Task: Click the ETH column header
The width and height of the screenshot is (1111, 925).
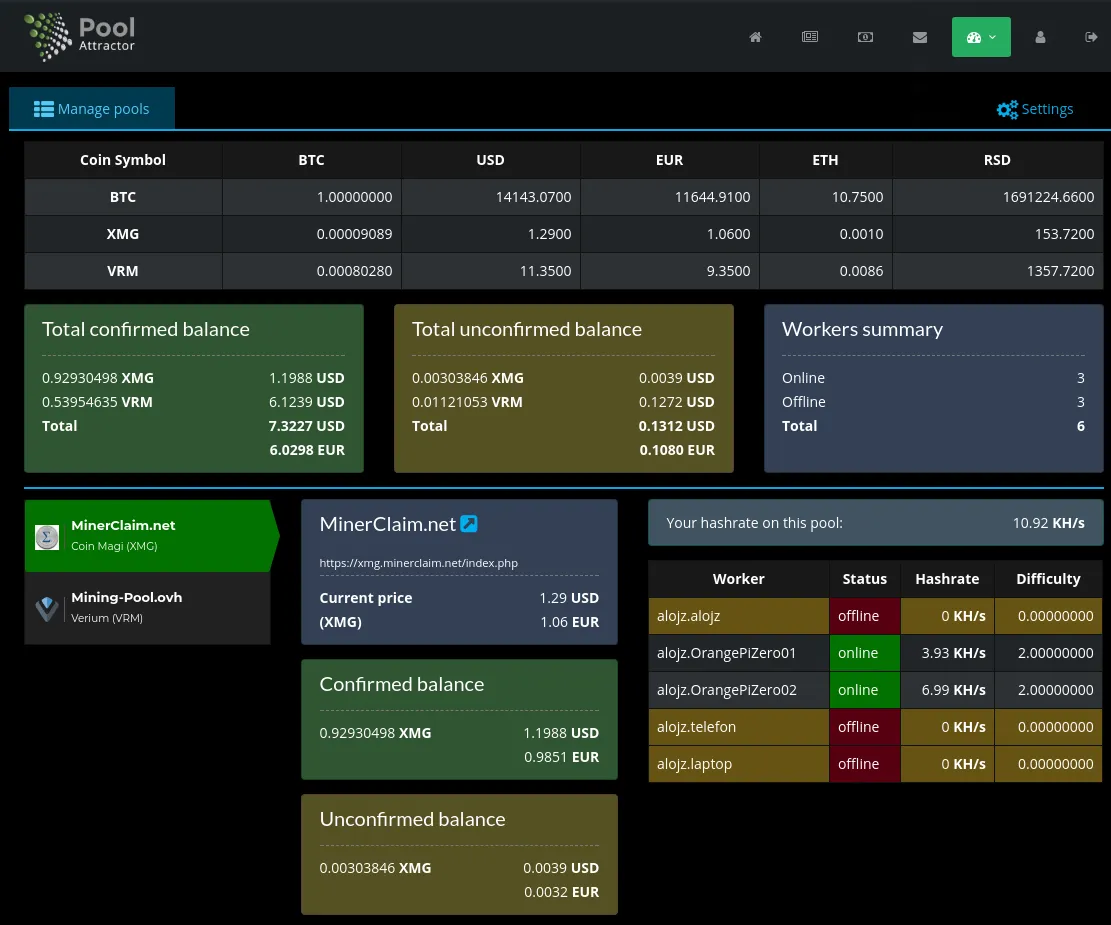Action: [x=825, y=159]
